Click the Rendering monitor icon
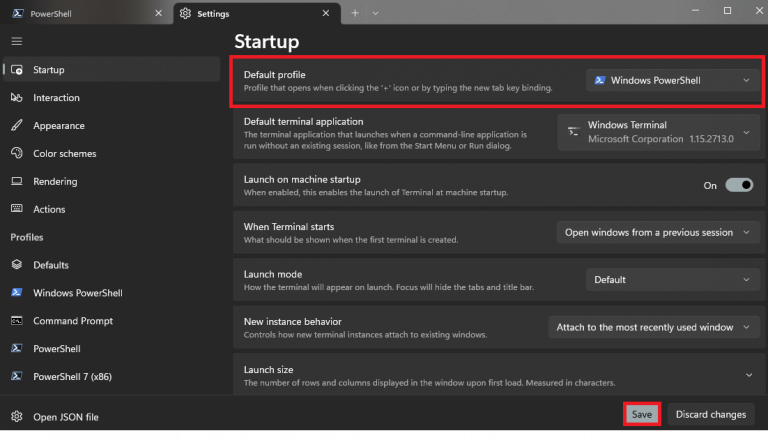768x440 pixels. coord(17,181)
